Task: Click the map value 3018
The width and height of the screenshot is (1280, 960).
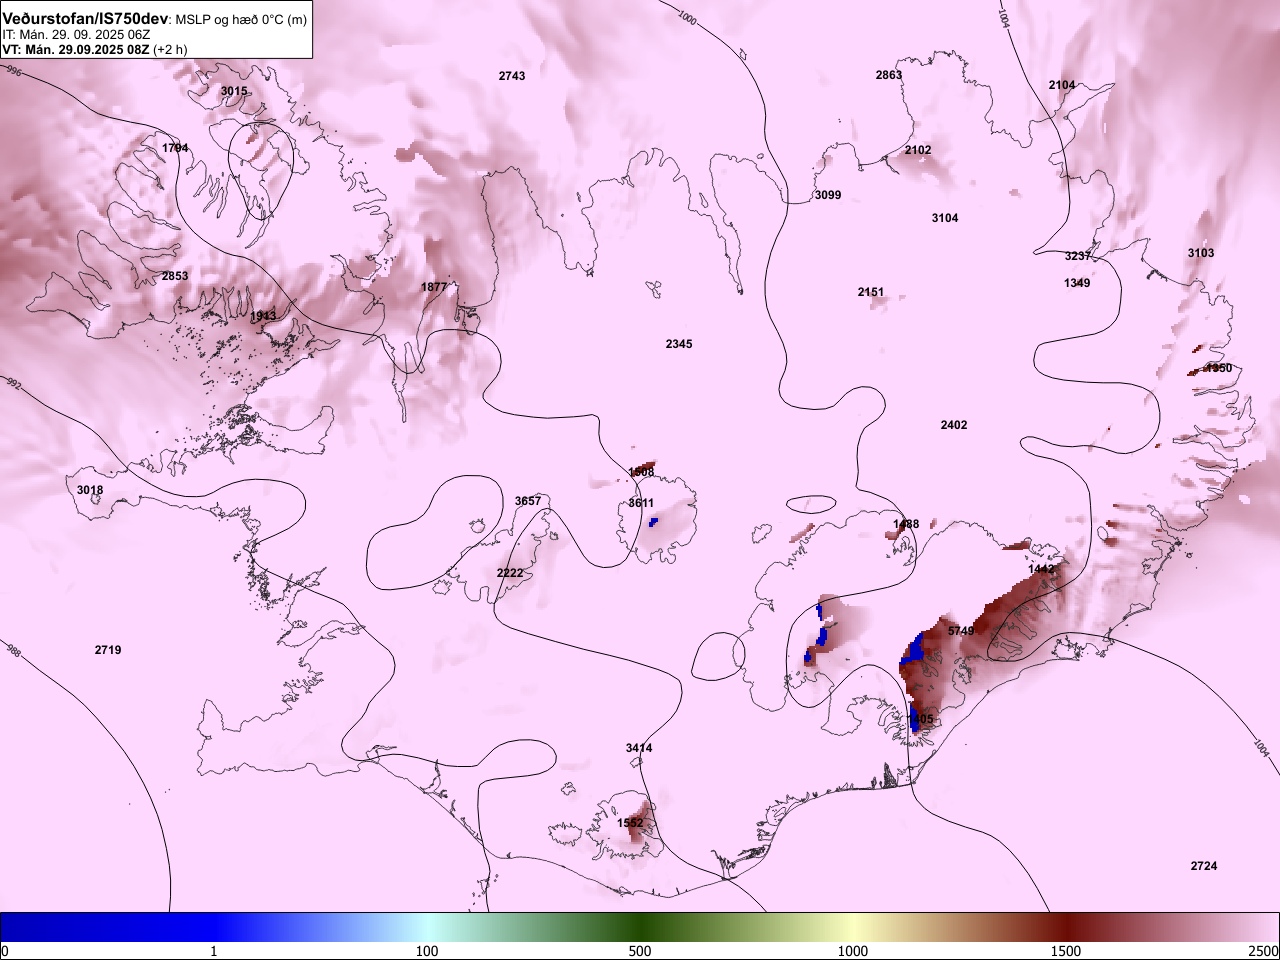Action: 90,490
